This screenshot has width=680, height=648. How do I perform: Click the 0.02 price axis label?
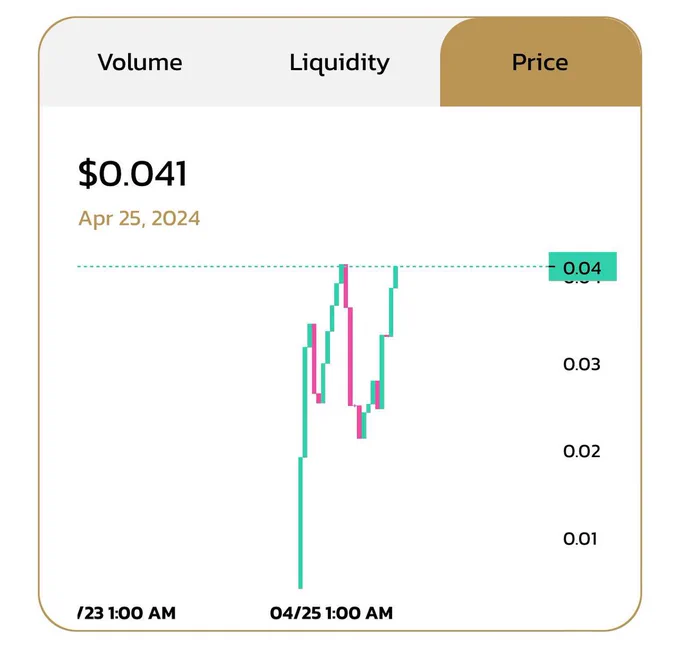582,452
